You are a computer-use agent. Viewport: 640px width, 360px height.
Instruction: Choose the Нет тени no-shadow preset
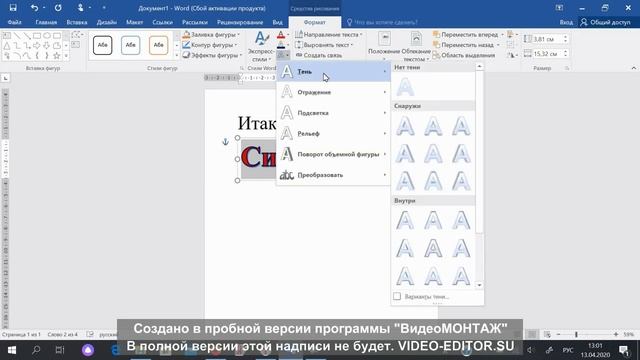point(405,87)
